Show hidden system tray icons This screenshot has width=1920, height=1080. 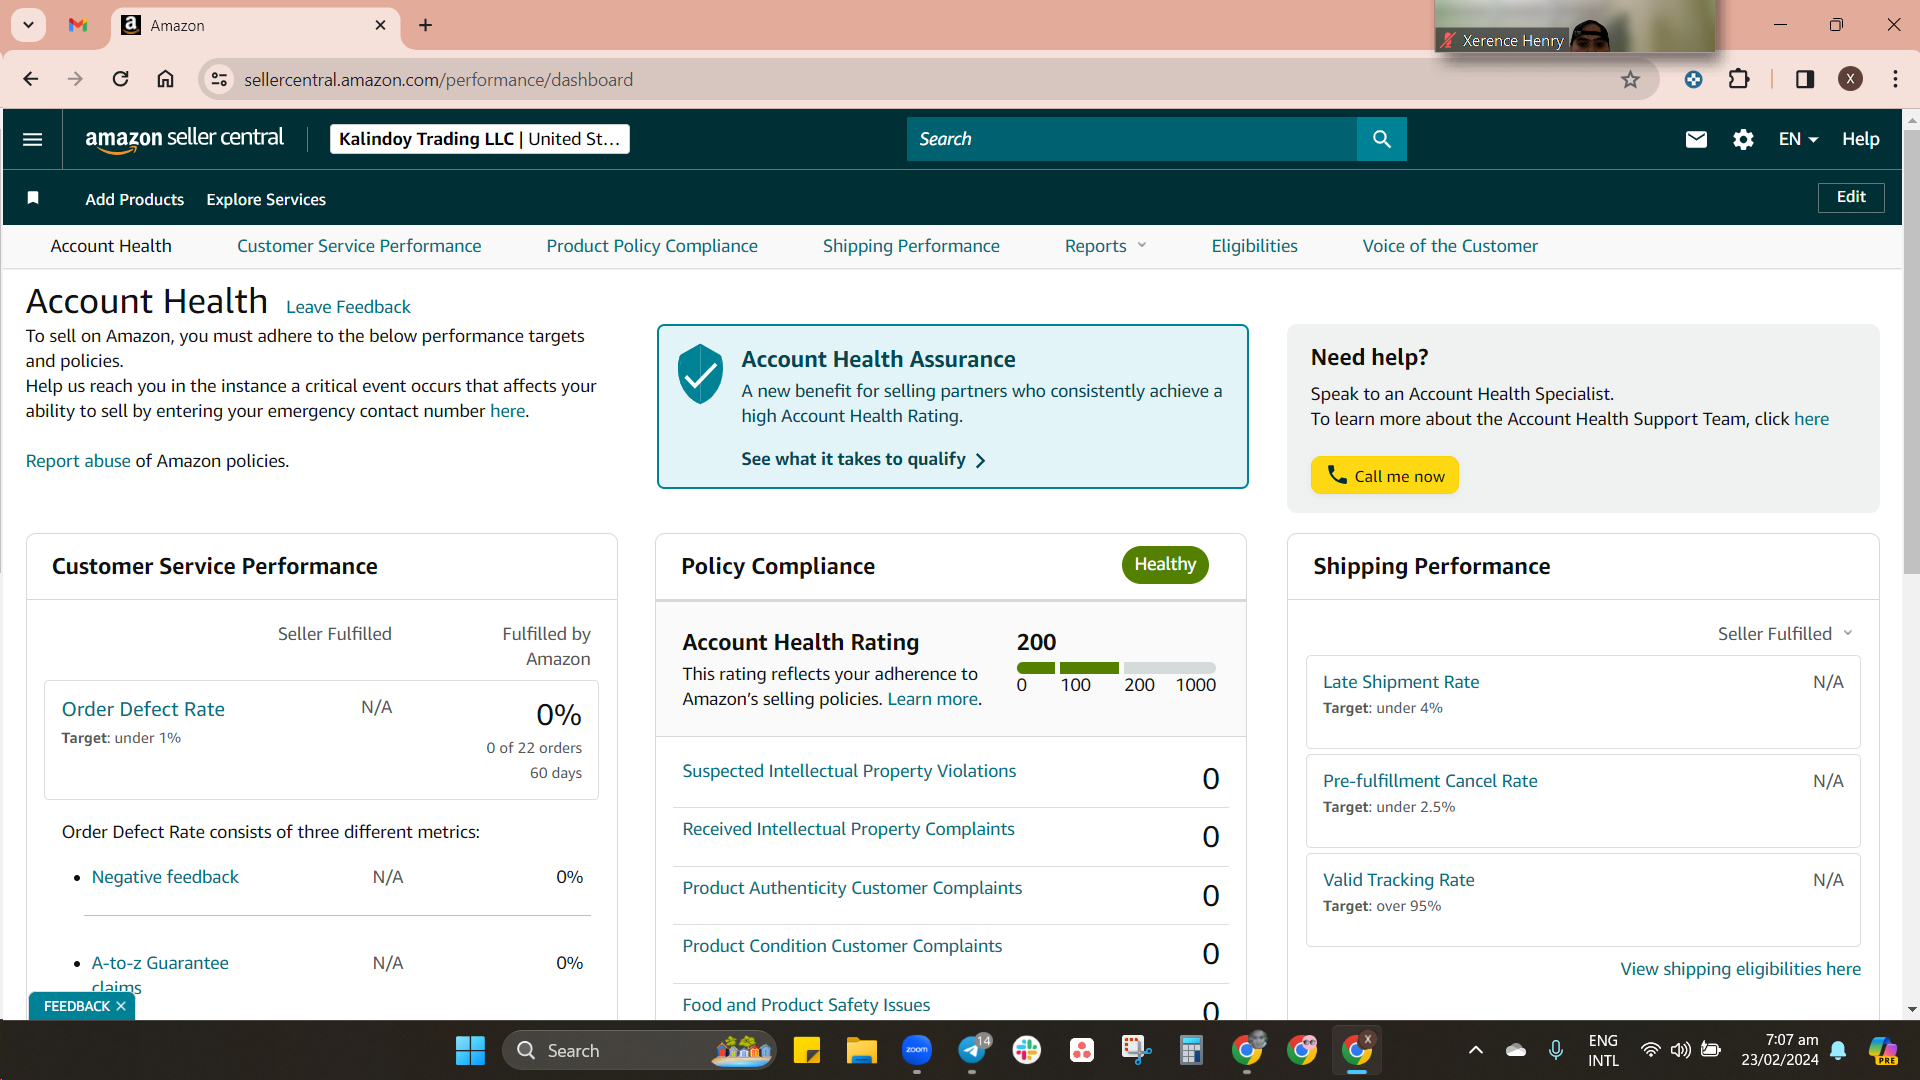pos(1475,1050)
